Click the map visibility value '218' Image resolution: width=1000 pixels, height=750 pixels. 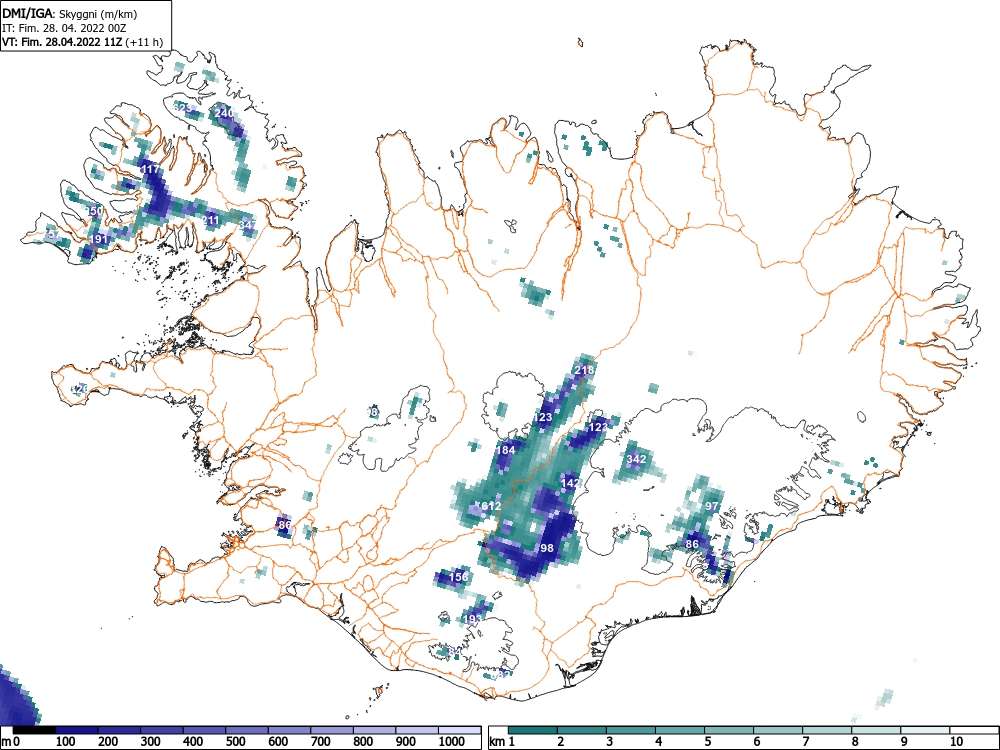click(x=584, y=370)
